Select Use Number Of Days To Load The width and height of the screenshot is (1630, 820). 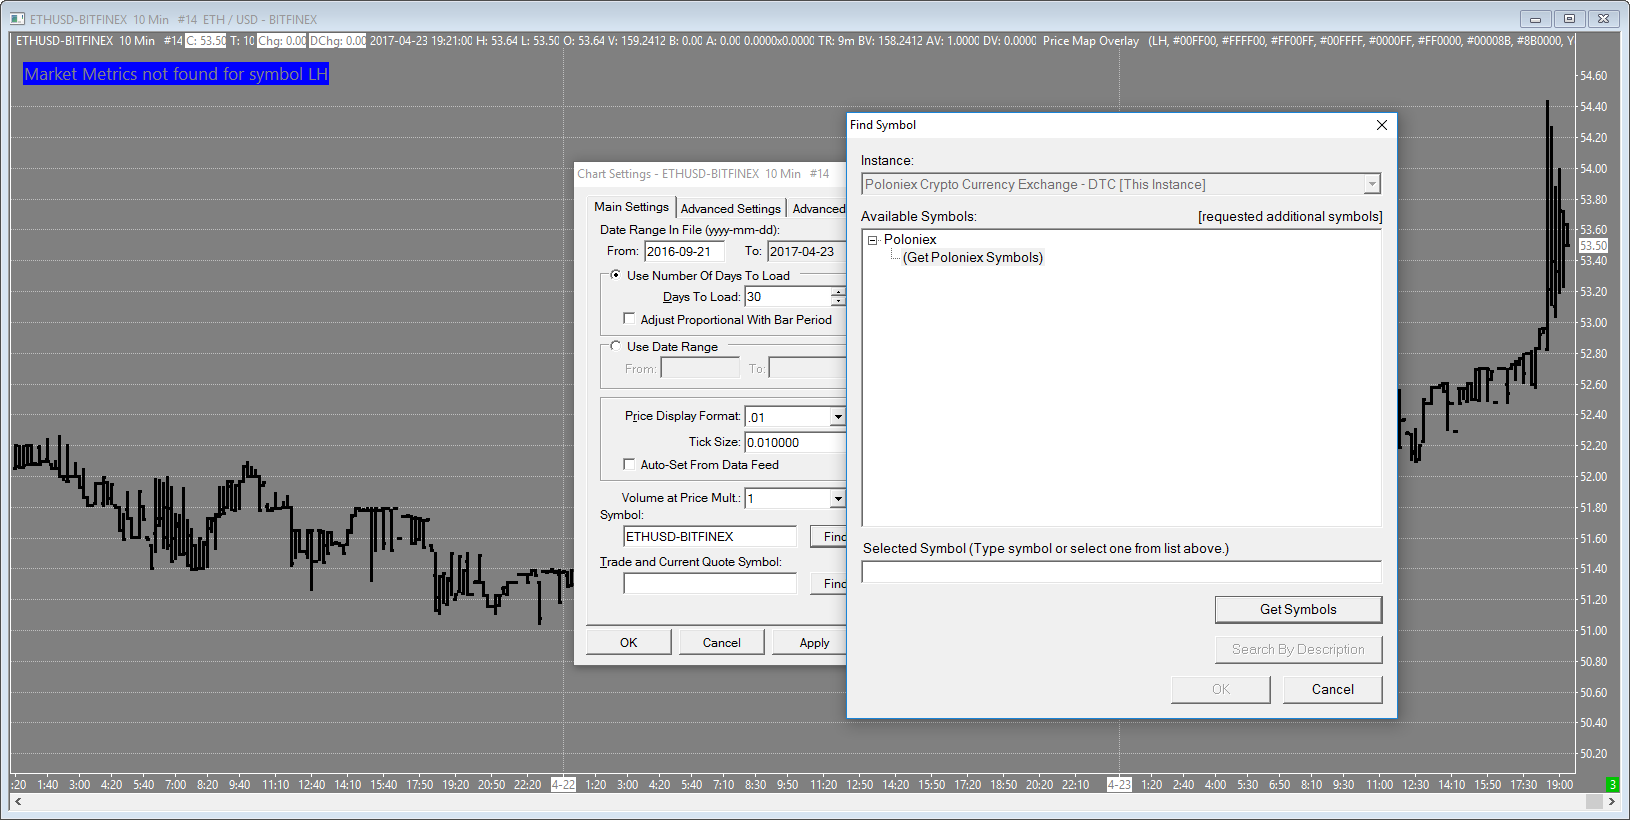coord(615,275)
